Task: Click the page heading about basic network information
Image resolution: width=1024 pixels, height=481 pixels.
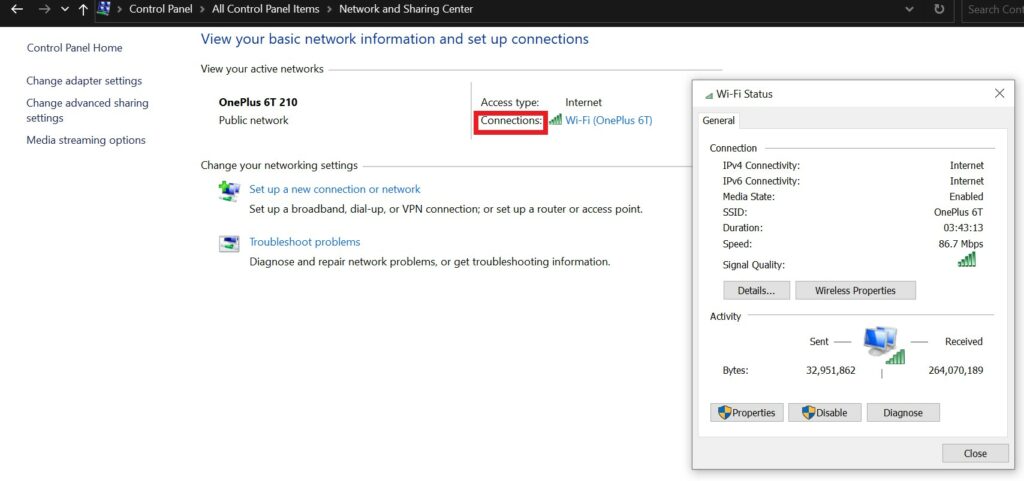Action: (x=394, y=39)
